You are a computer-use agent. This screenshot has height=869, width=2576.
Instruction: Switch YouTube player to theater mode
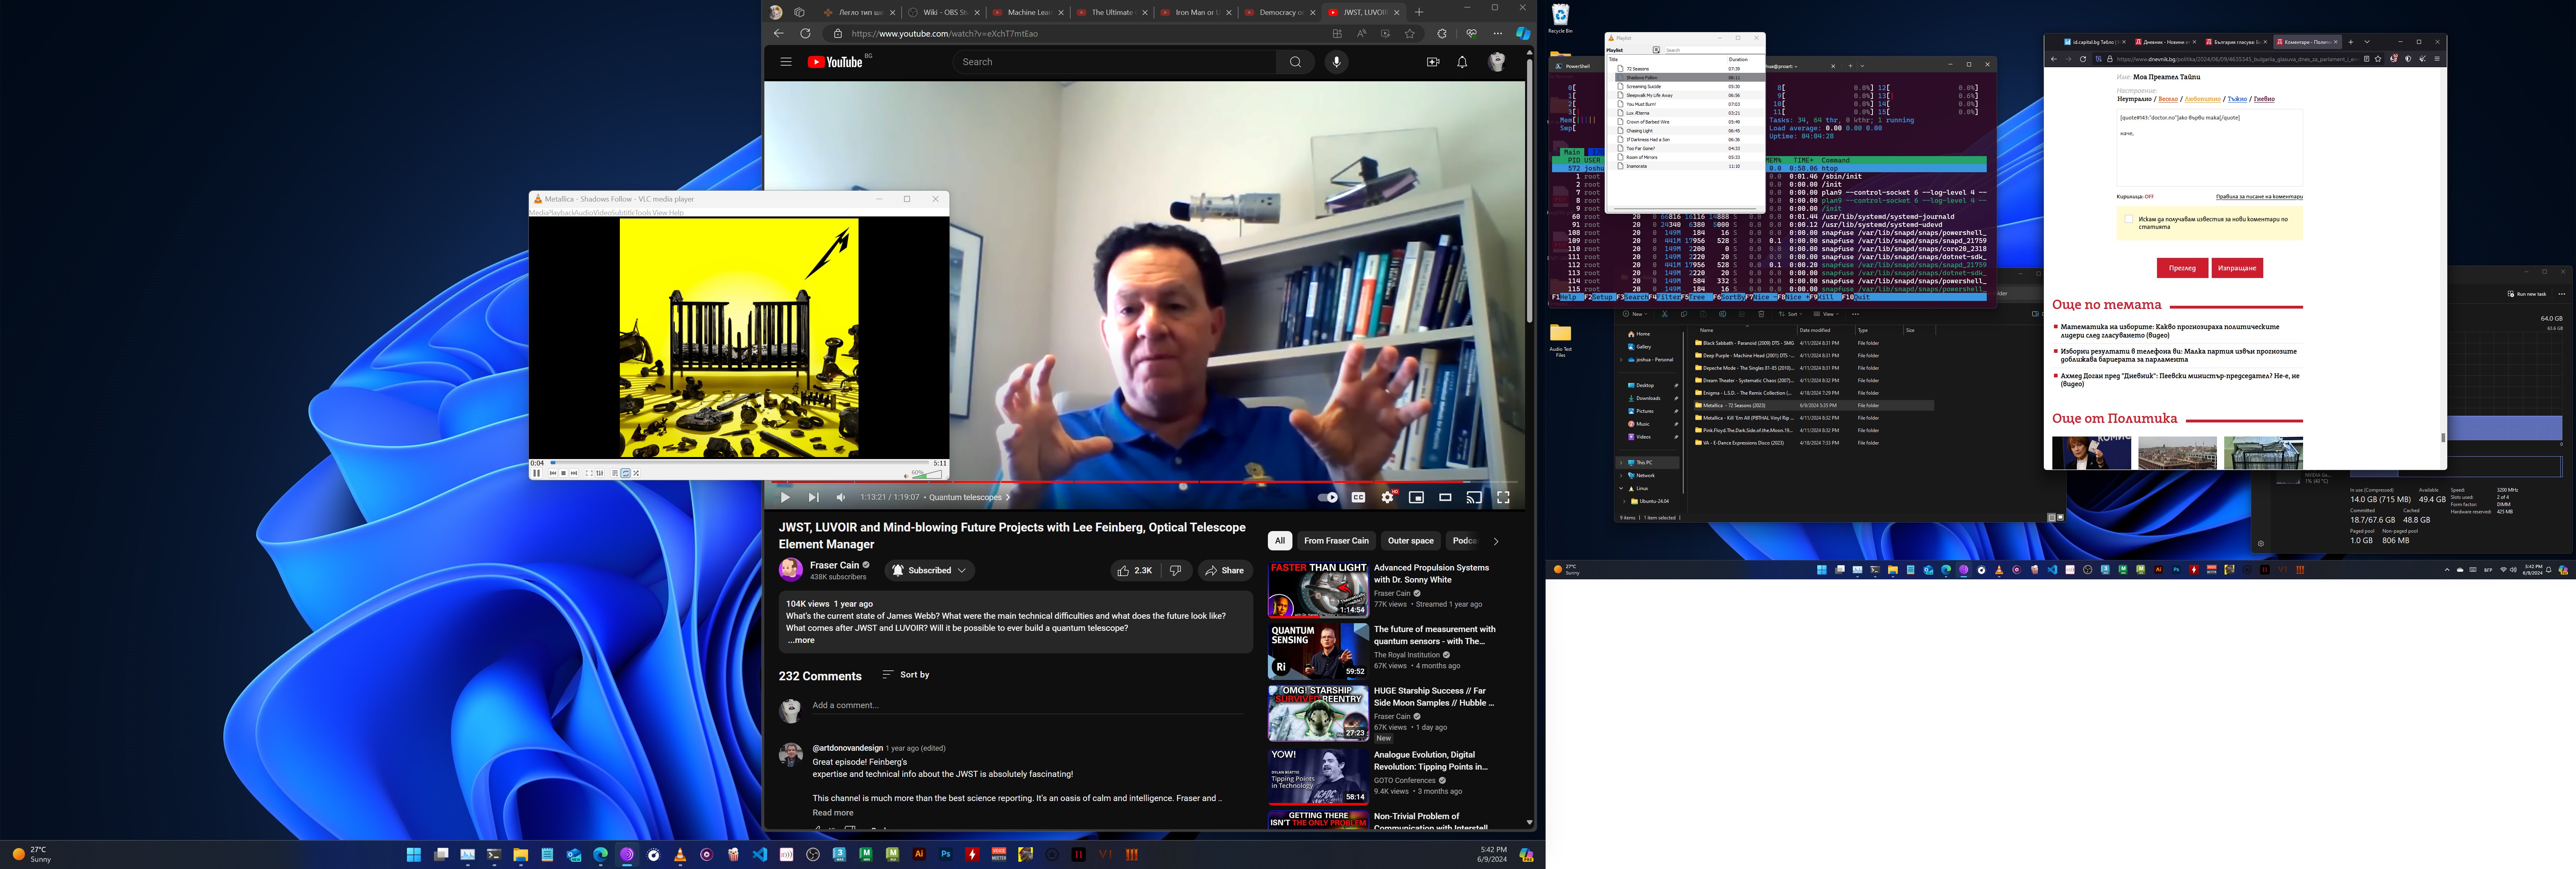1445,497
